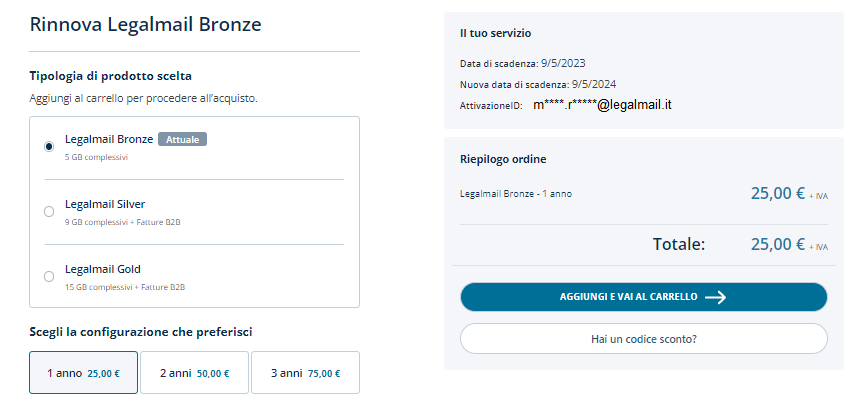Click the arrow icon on the cart button

pyautogui.click(x=714, y=297)
